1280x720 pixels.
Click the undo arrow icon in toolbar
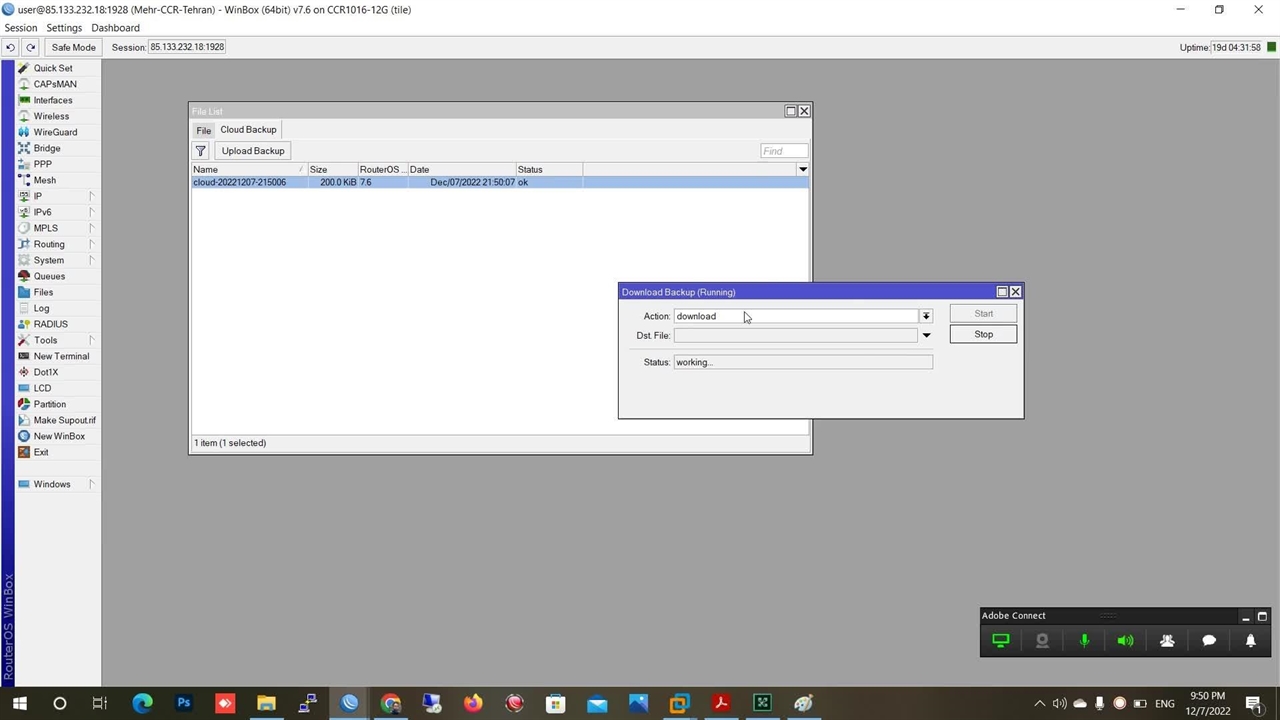[x=10, y=47]
